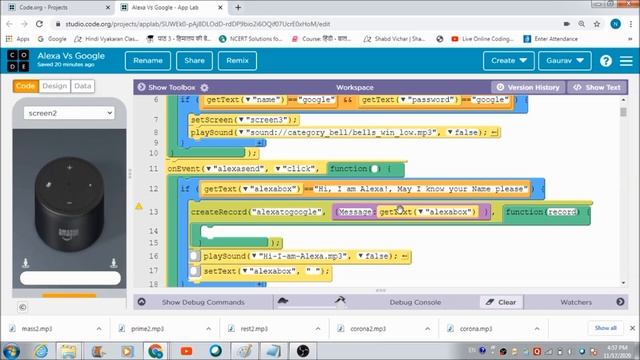
Task: Click arrow at end of playSound on line 16
Action: (405, 256)
